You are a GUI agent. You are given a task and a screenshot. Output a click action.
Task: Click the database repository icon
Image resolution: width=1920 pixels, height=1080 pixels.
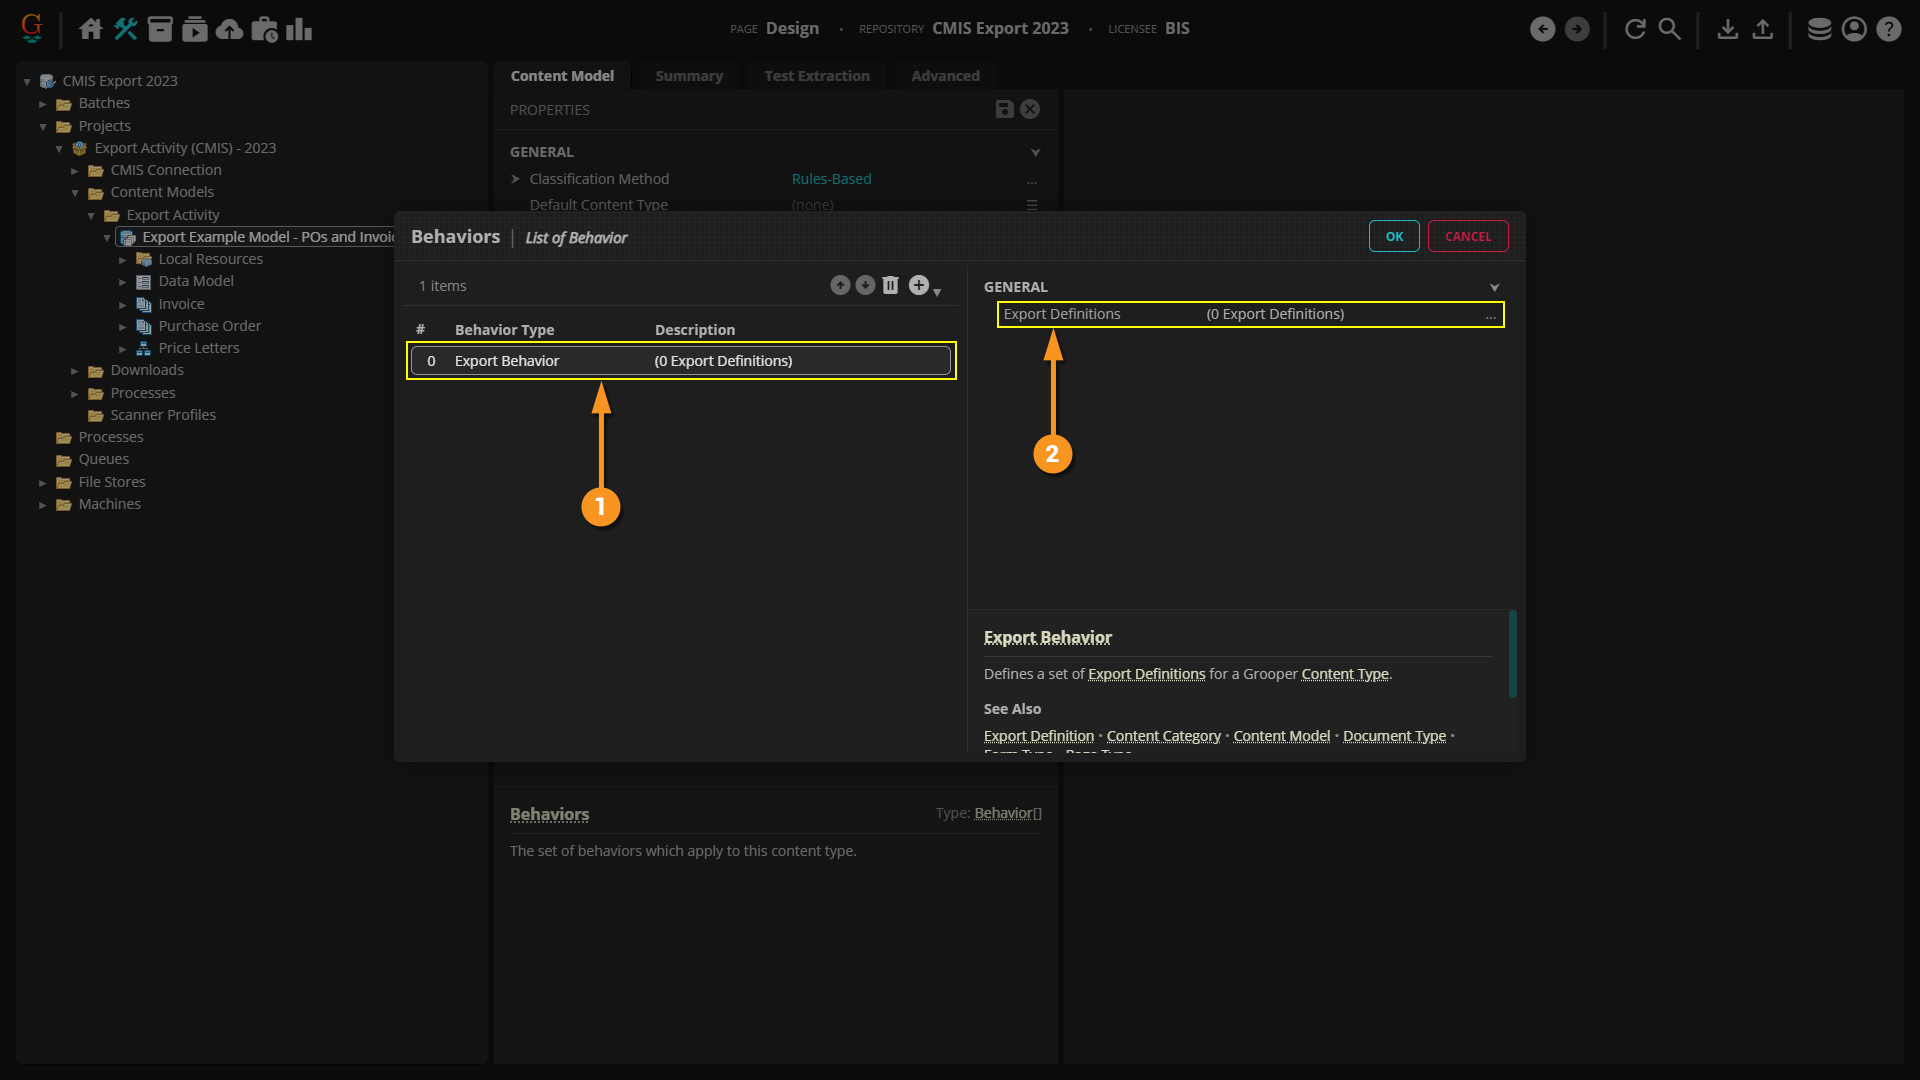tap(1819, 29)
